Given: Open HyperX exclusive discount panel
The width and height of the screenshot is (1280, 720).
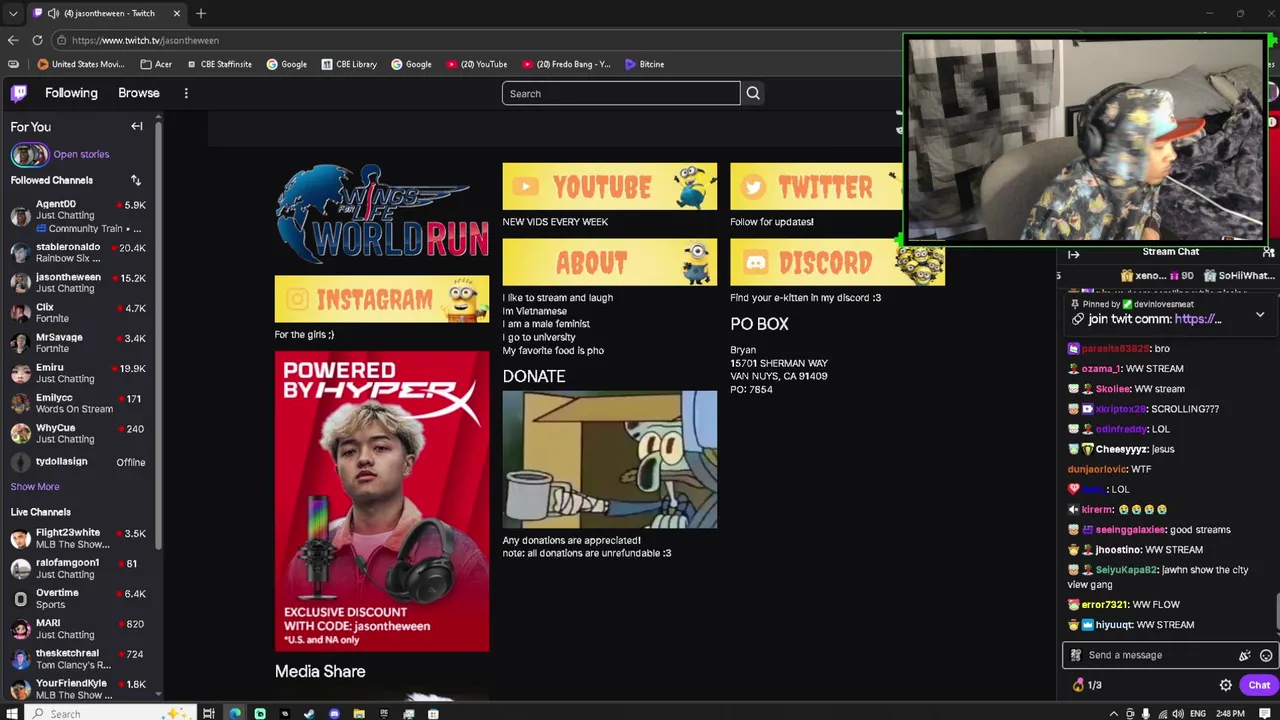Looking at the screenshot, I should coord(382,502).
